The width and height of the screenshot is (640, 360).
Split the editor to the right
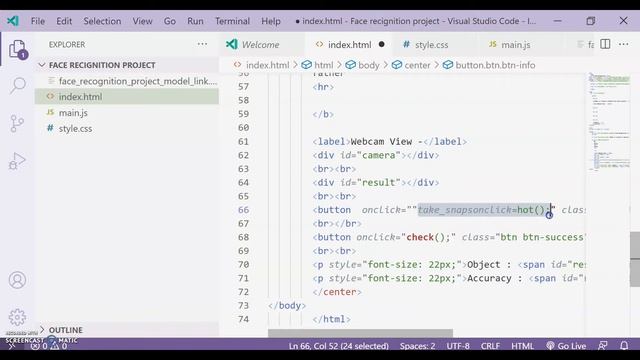pos(605,44)
